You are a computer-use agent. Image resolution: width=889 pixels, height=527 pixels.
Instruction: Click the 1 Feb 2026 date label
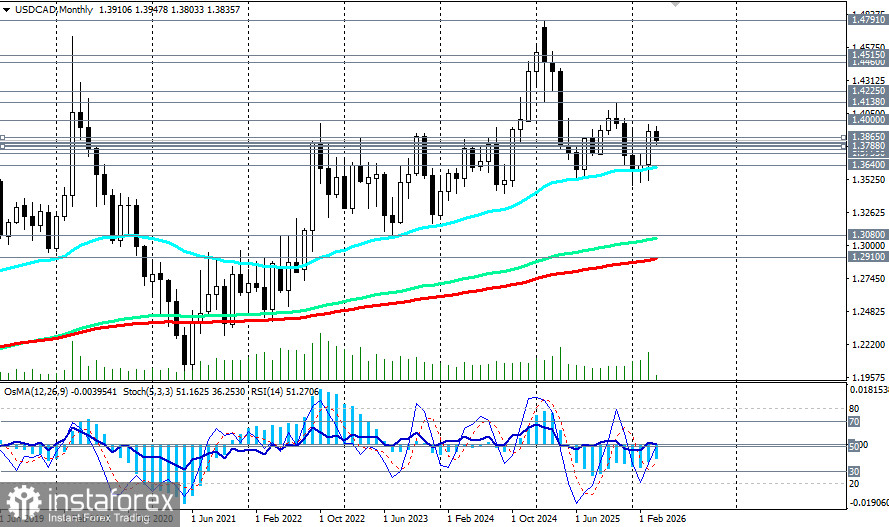[x=661, y=519]
